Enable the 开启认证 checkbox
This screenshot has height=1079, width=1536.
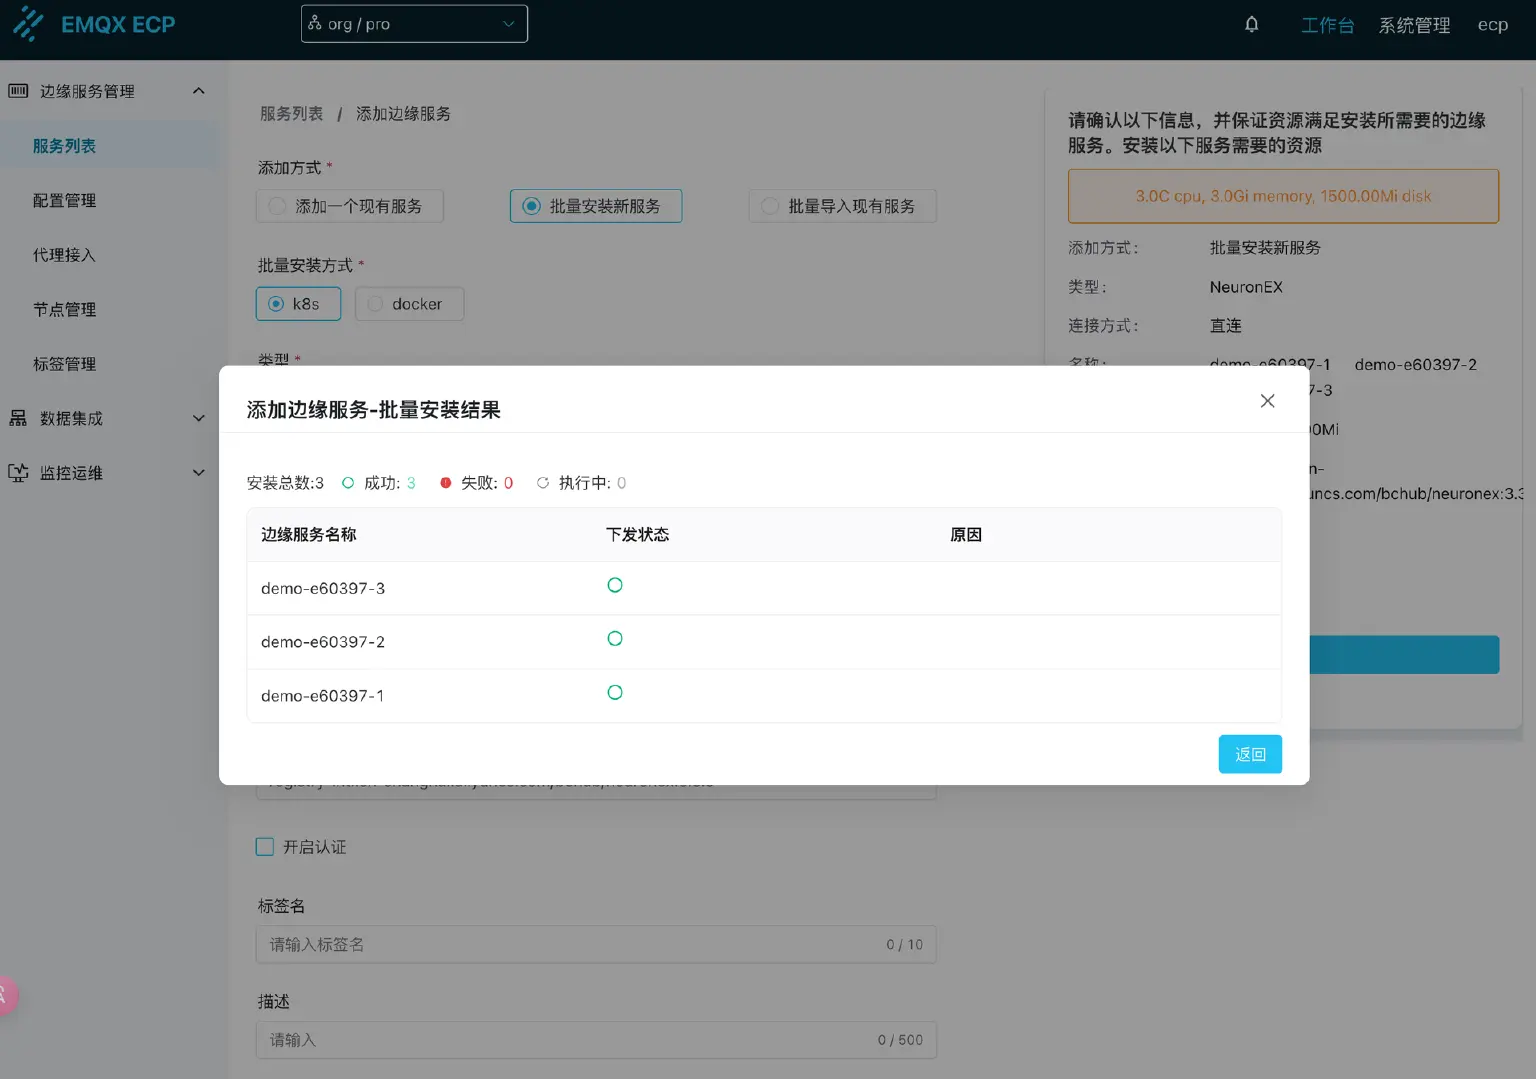pyautogui.click(x=264, y=846)
